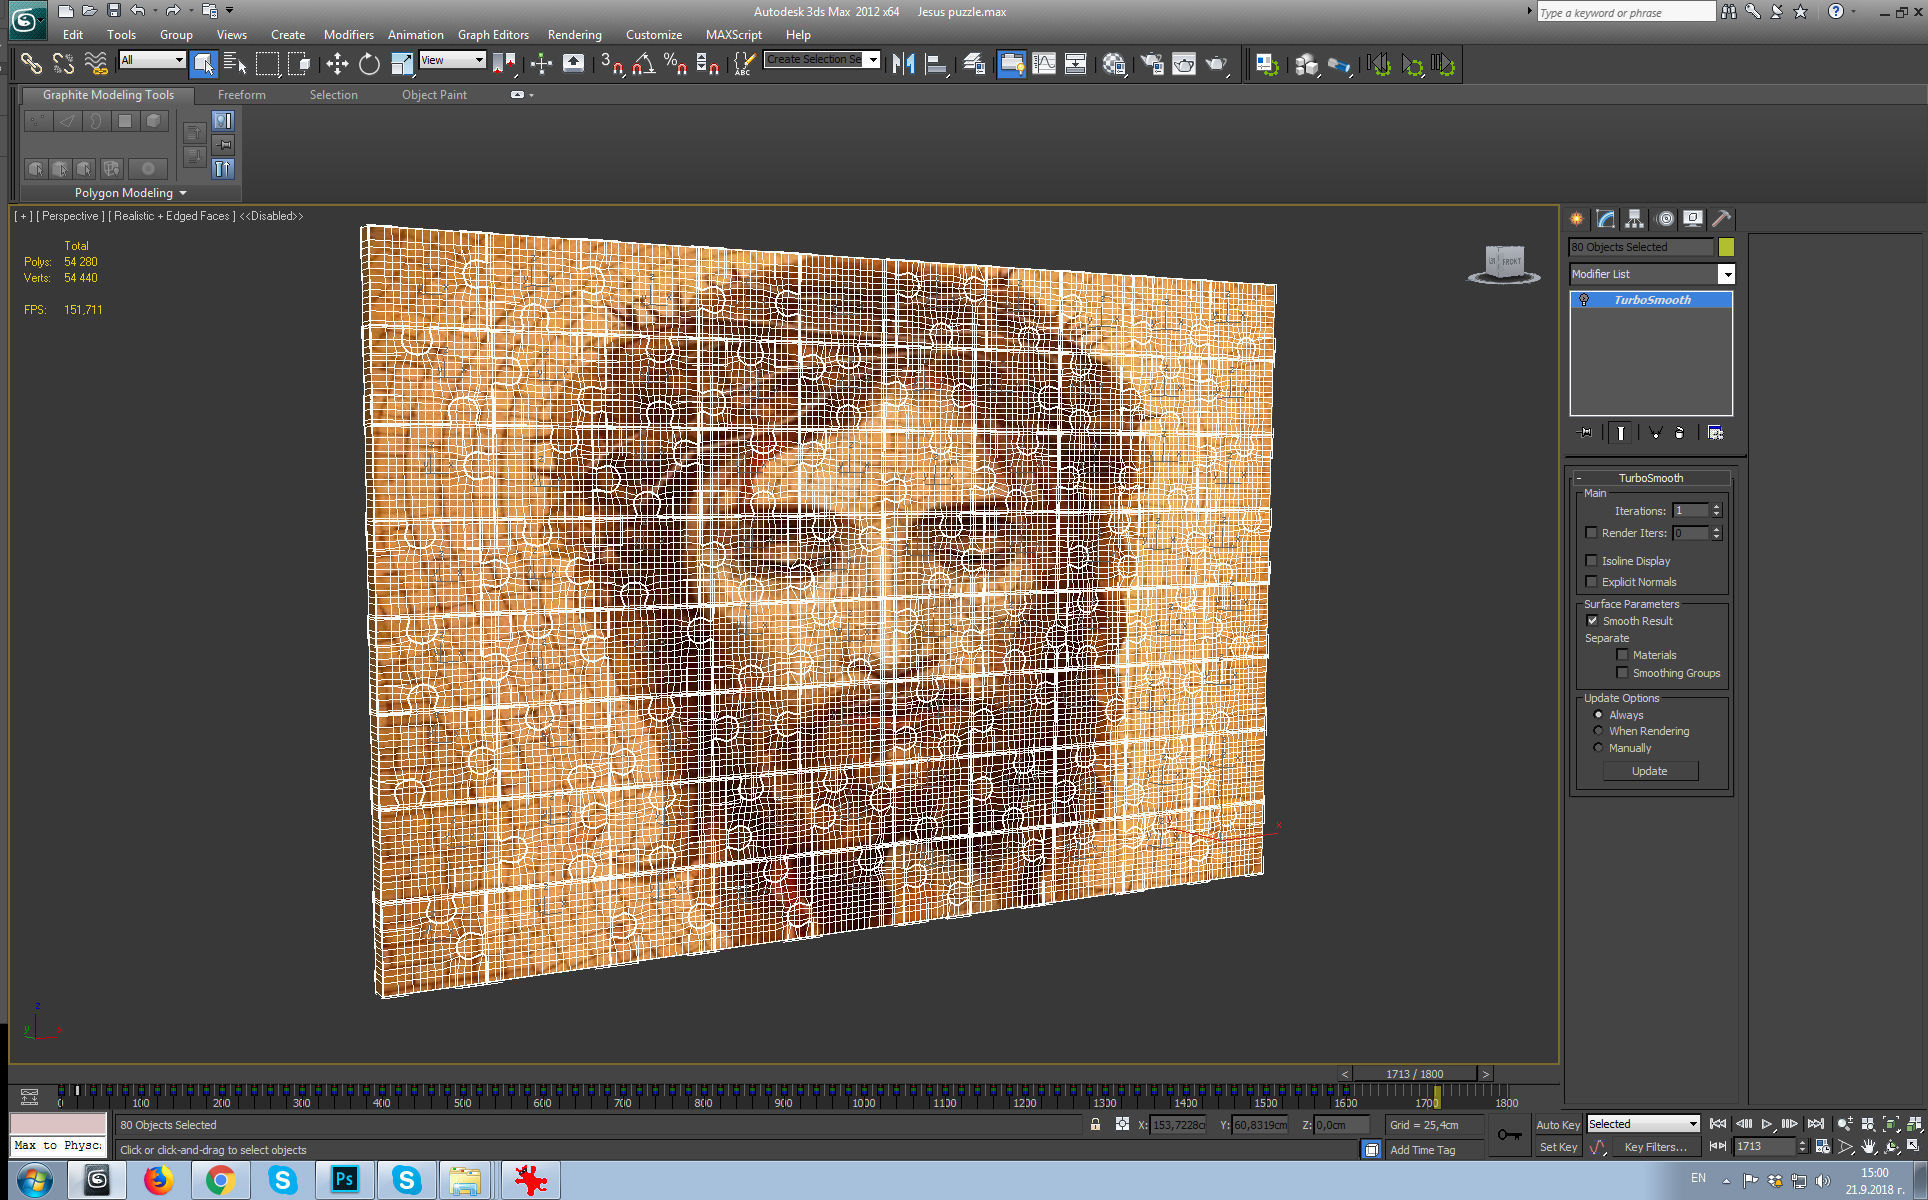Open the Rendering menu

575,35
